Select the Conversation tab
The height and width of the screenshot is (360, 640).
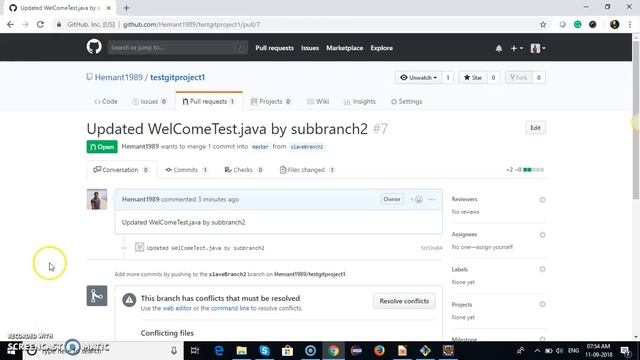[x=121, y=170]
